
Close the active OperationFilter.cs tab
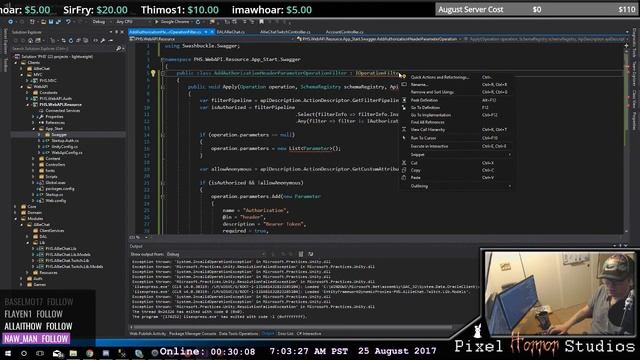coord(212,32)
